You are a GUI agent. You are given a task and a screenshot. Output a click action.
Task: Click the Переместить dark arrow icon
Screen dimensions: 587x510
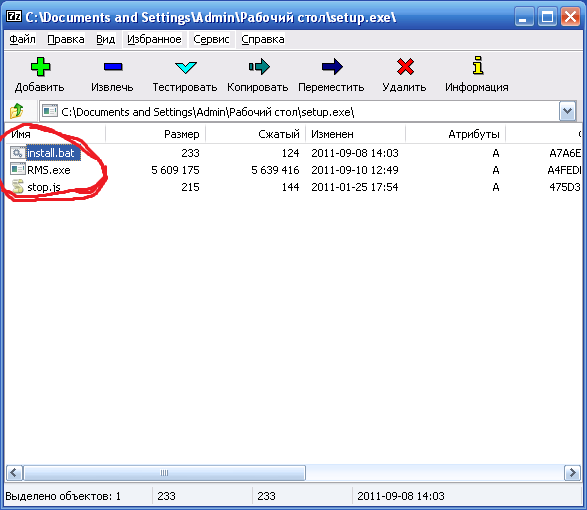(x=332, y=67)
